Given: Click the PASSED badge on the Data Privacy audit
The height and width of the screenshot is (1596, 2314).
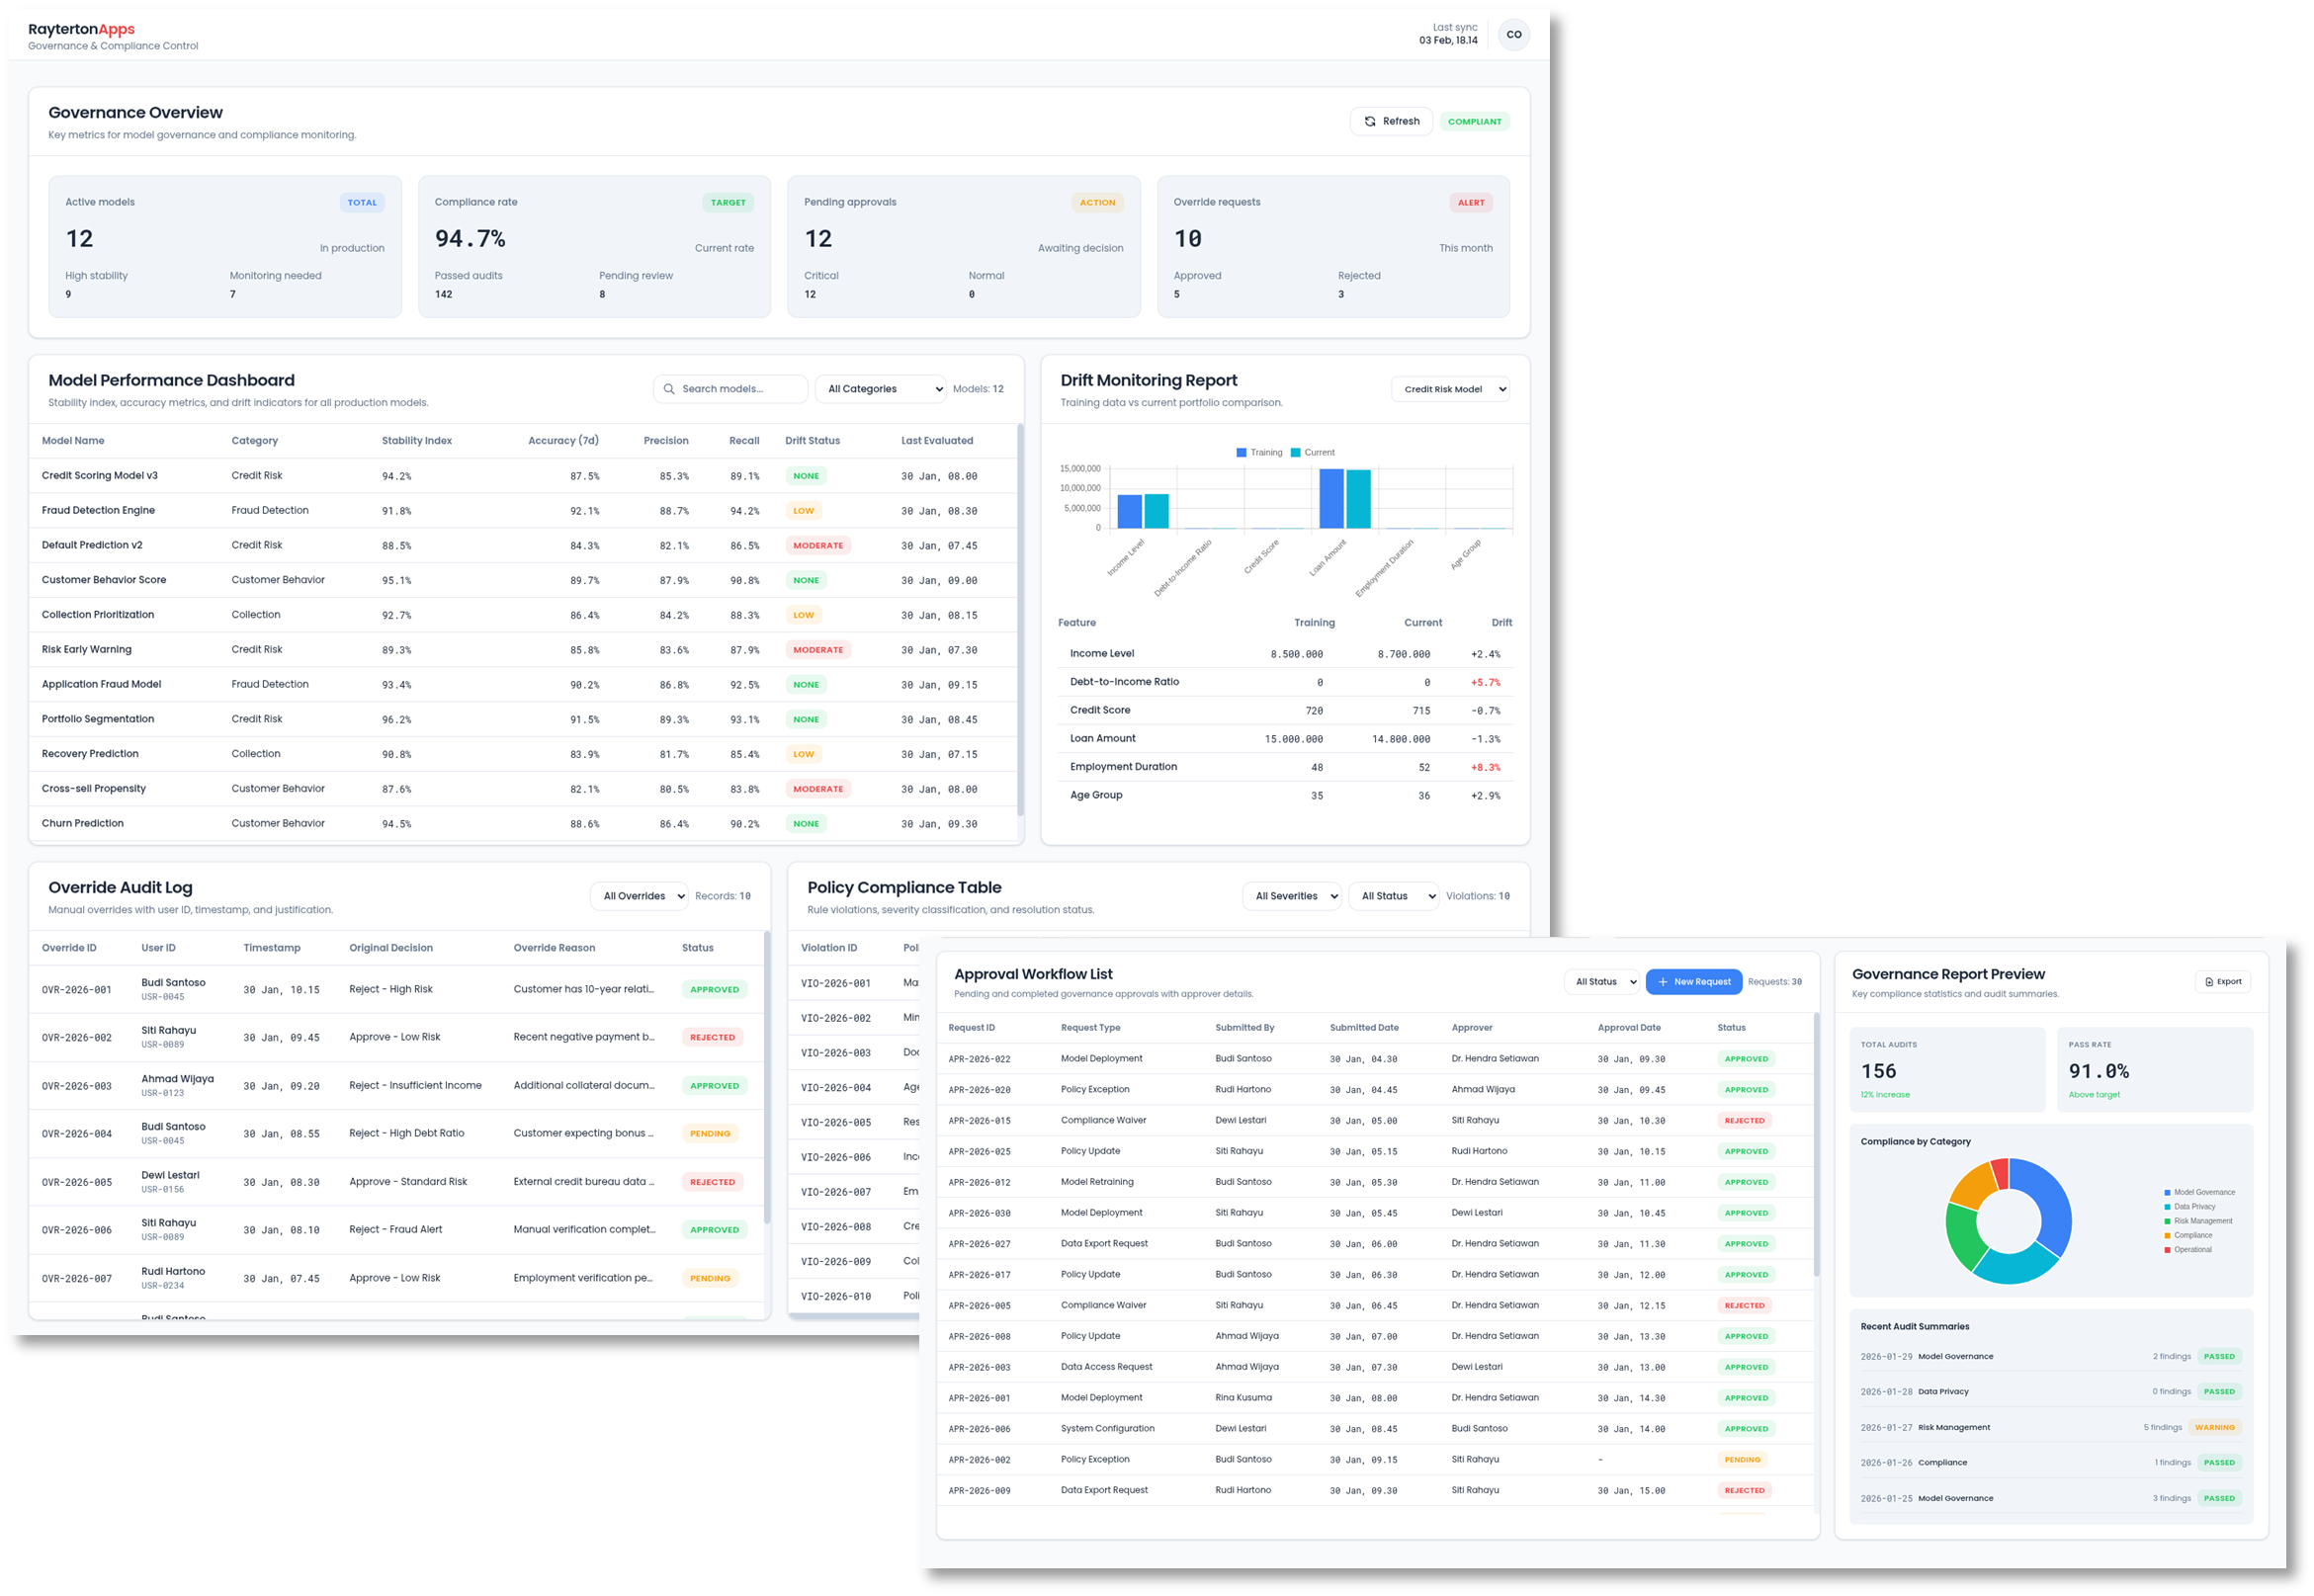Looking at the screenshot, I should click(x=2220, y=1391).
